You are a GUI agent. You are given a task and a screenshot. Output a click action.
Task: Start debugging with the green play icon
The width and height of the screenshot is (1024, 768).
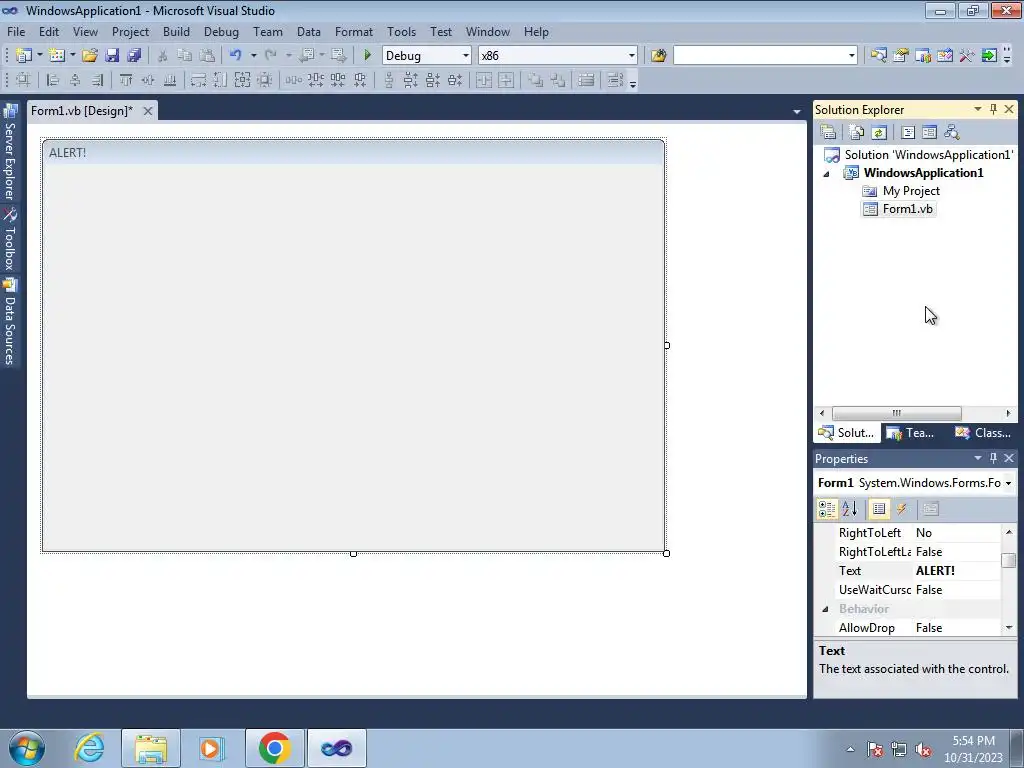(368, 56)
